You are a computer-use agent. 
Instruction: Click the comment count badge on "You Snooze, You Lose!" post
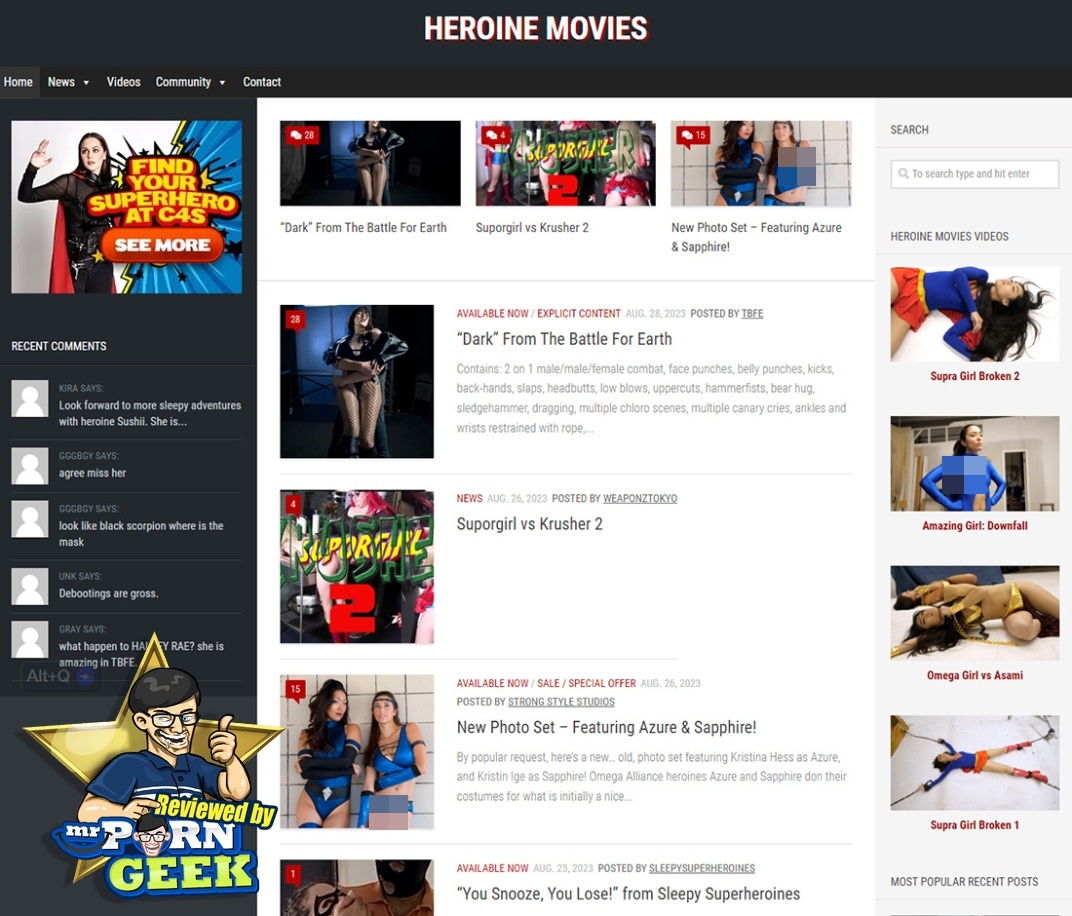point(293,875)
